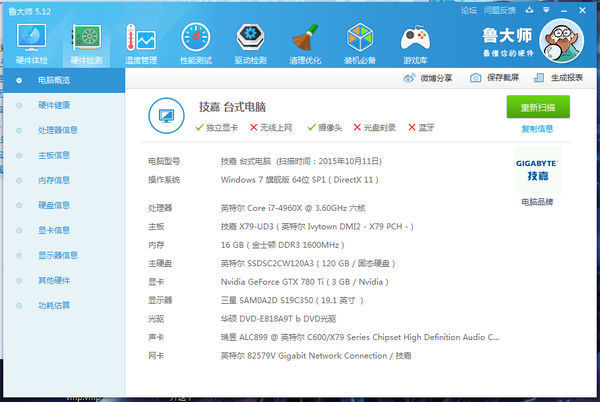Click the 鲁大师 mascot avatar
The image size is (600, 402).
click(x=562, y=41)
